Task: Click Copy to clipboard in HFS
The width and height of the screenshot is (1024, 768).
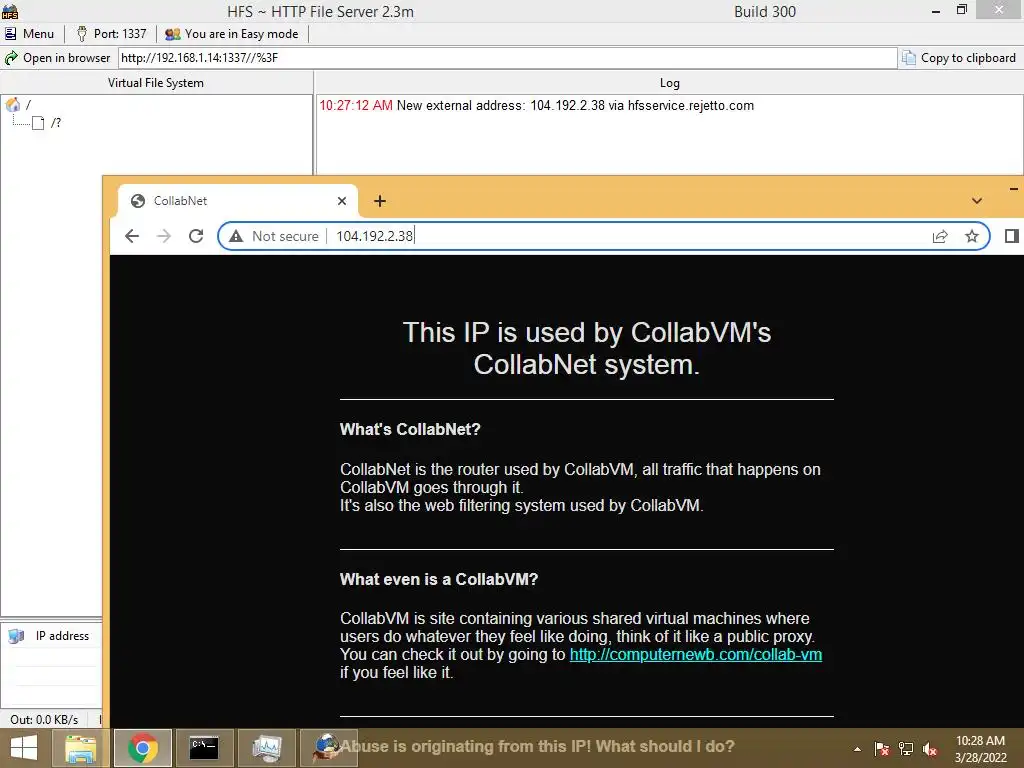Action: coord(959,57)
